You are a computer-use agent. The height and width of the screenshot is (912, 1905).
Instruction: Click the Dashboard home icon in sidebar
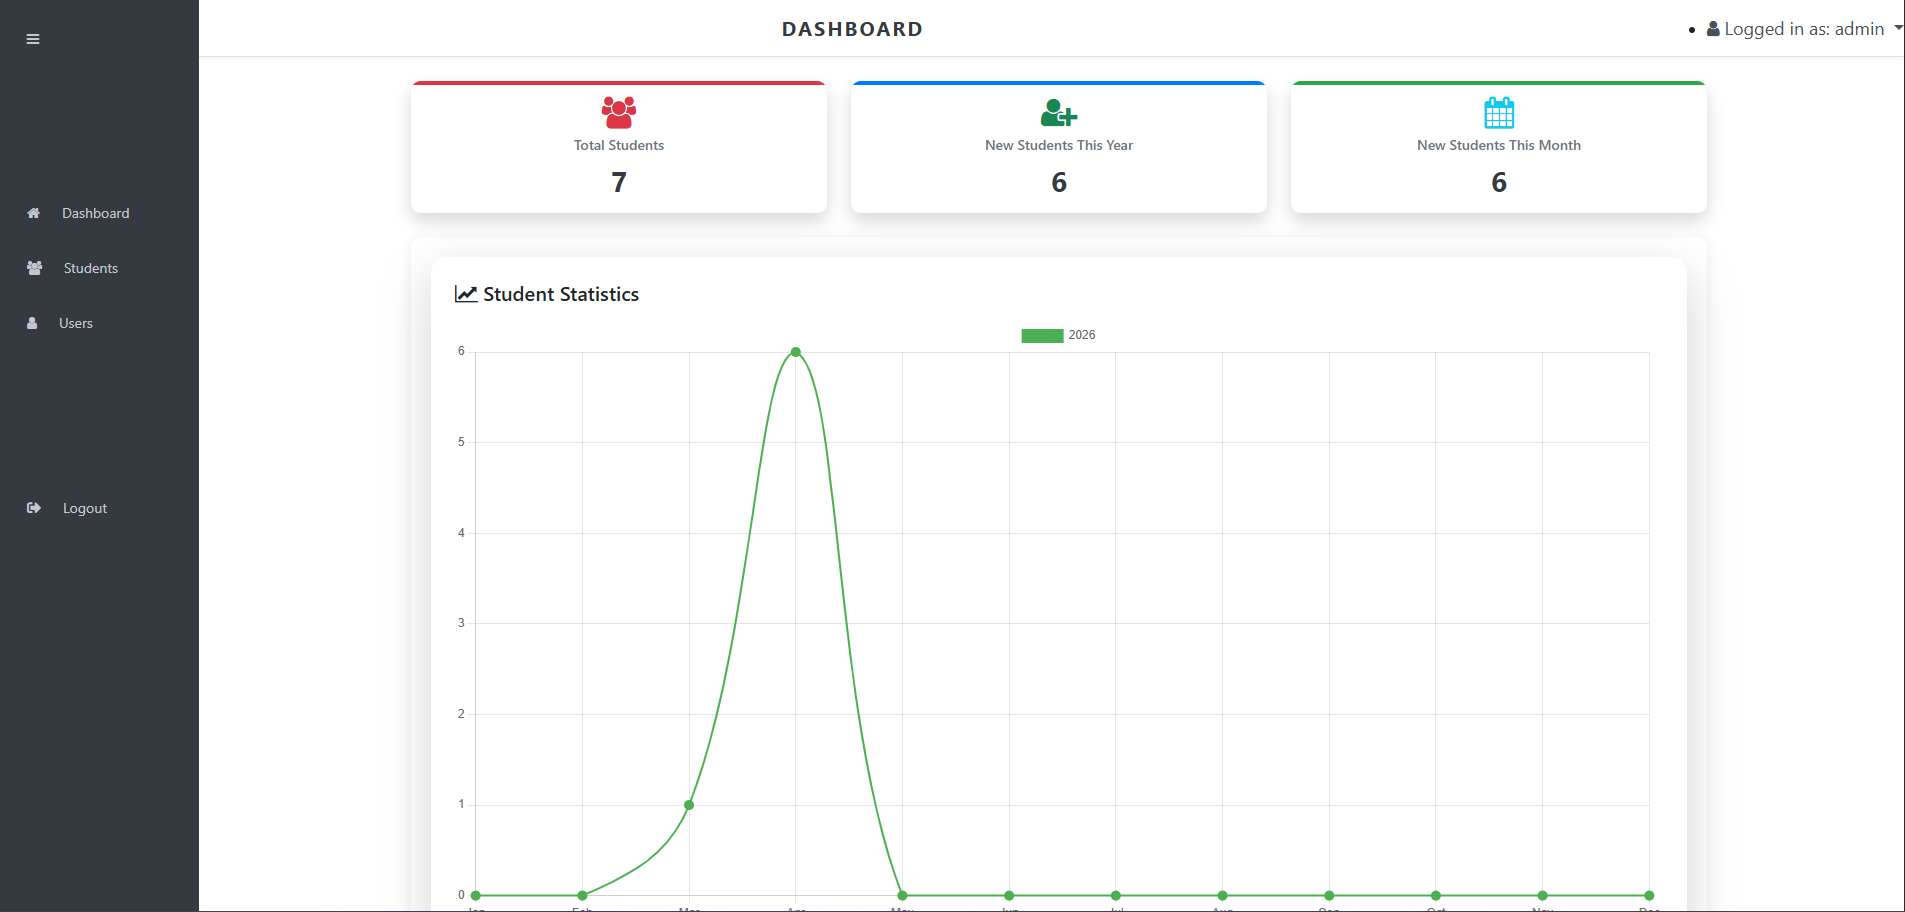33,213
